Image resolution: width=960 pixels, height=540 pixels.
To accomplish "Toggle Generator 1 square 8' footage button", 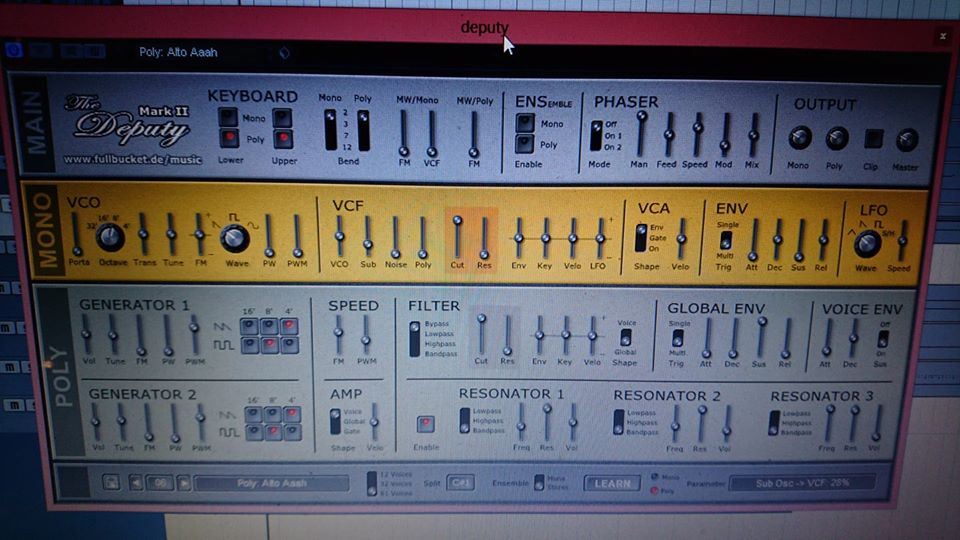I will pos(269,345).
